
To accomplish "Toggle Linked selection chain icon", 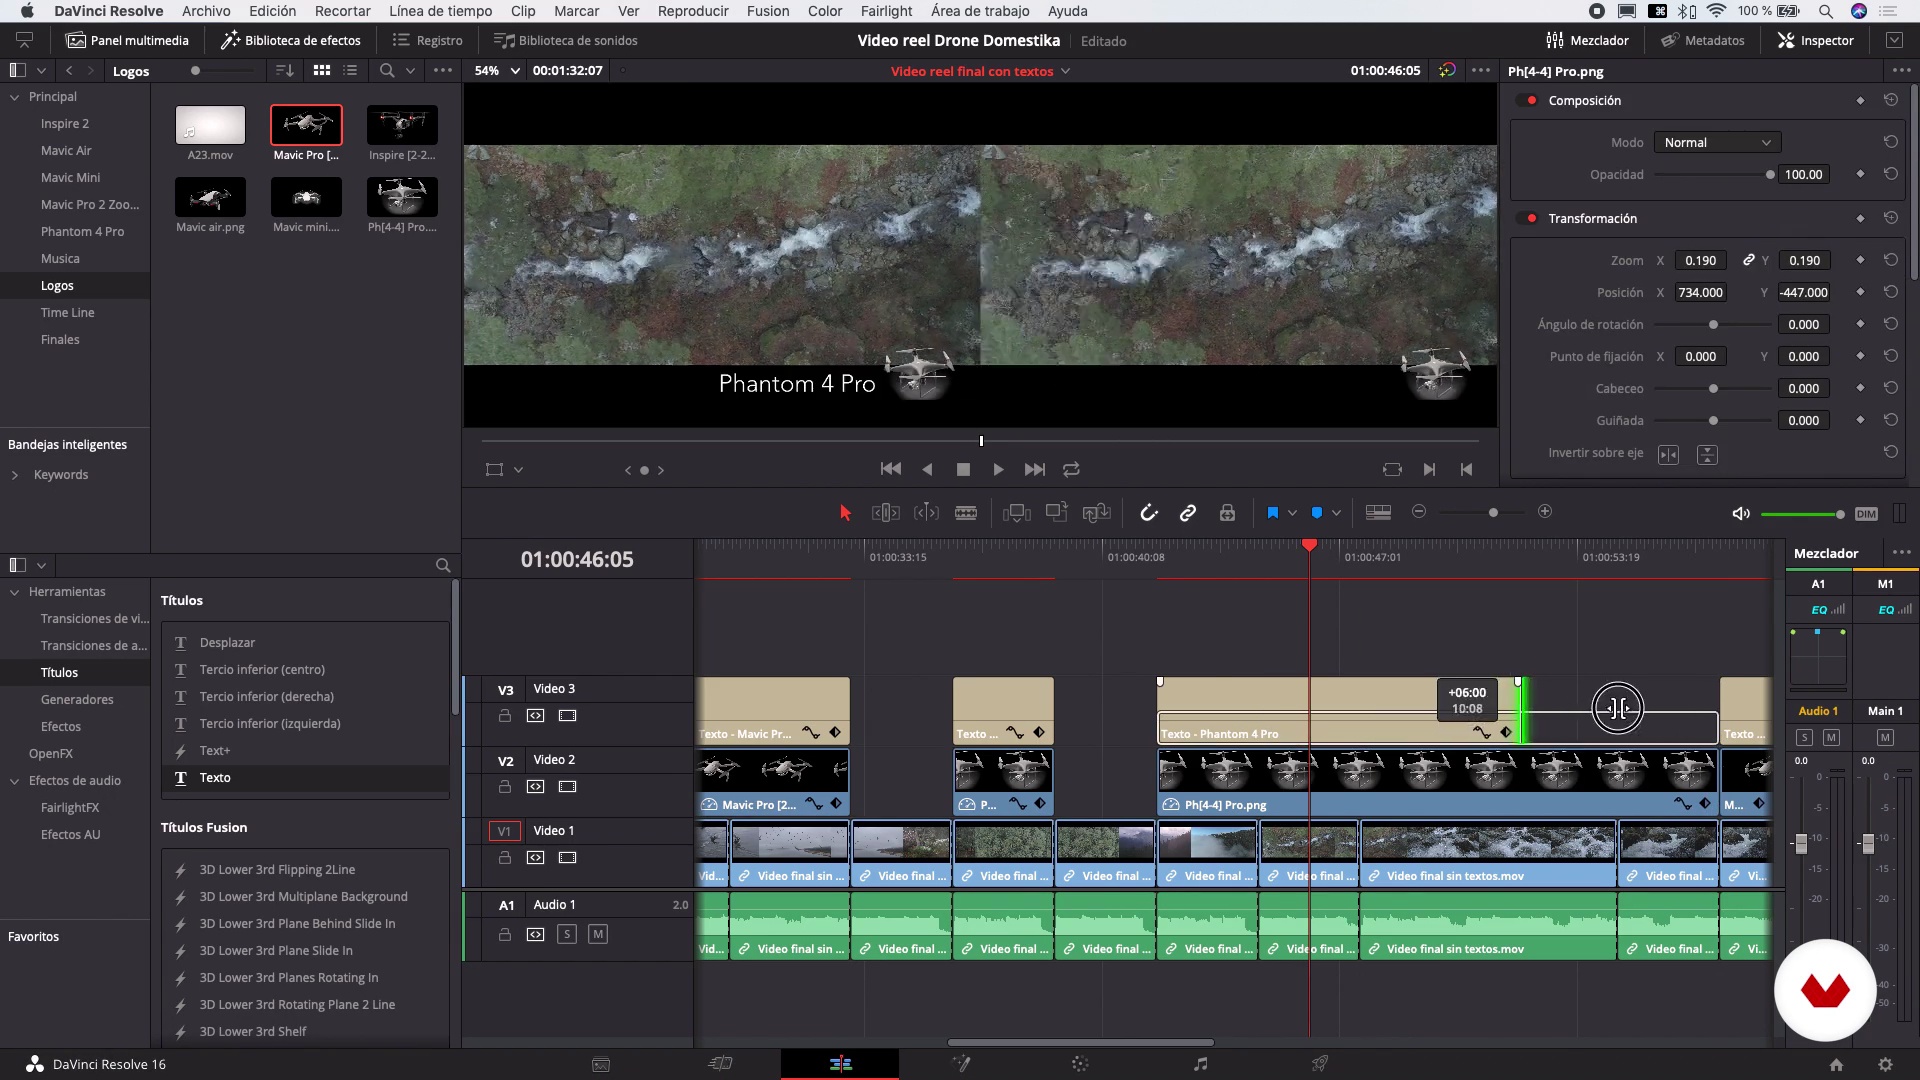I will (1188, 513).
